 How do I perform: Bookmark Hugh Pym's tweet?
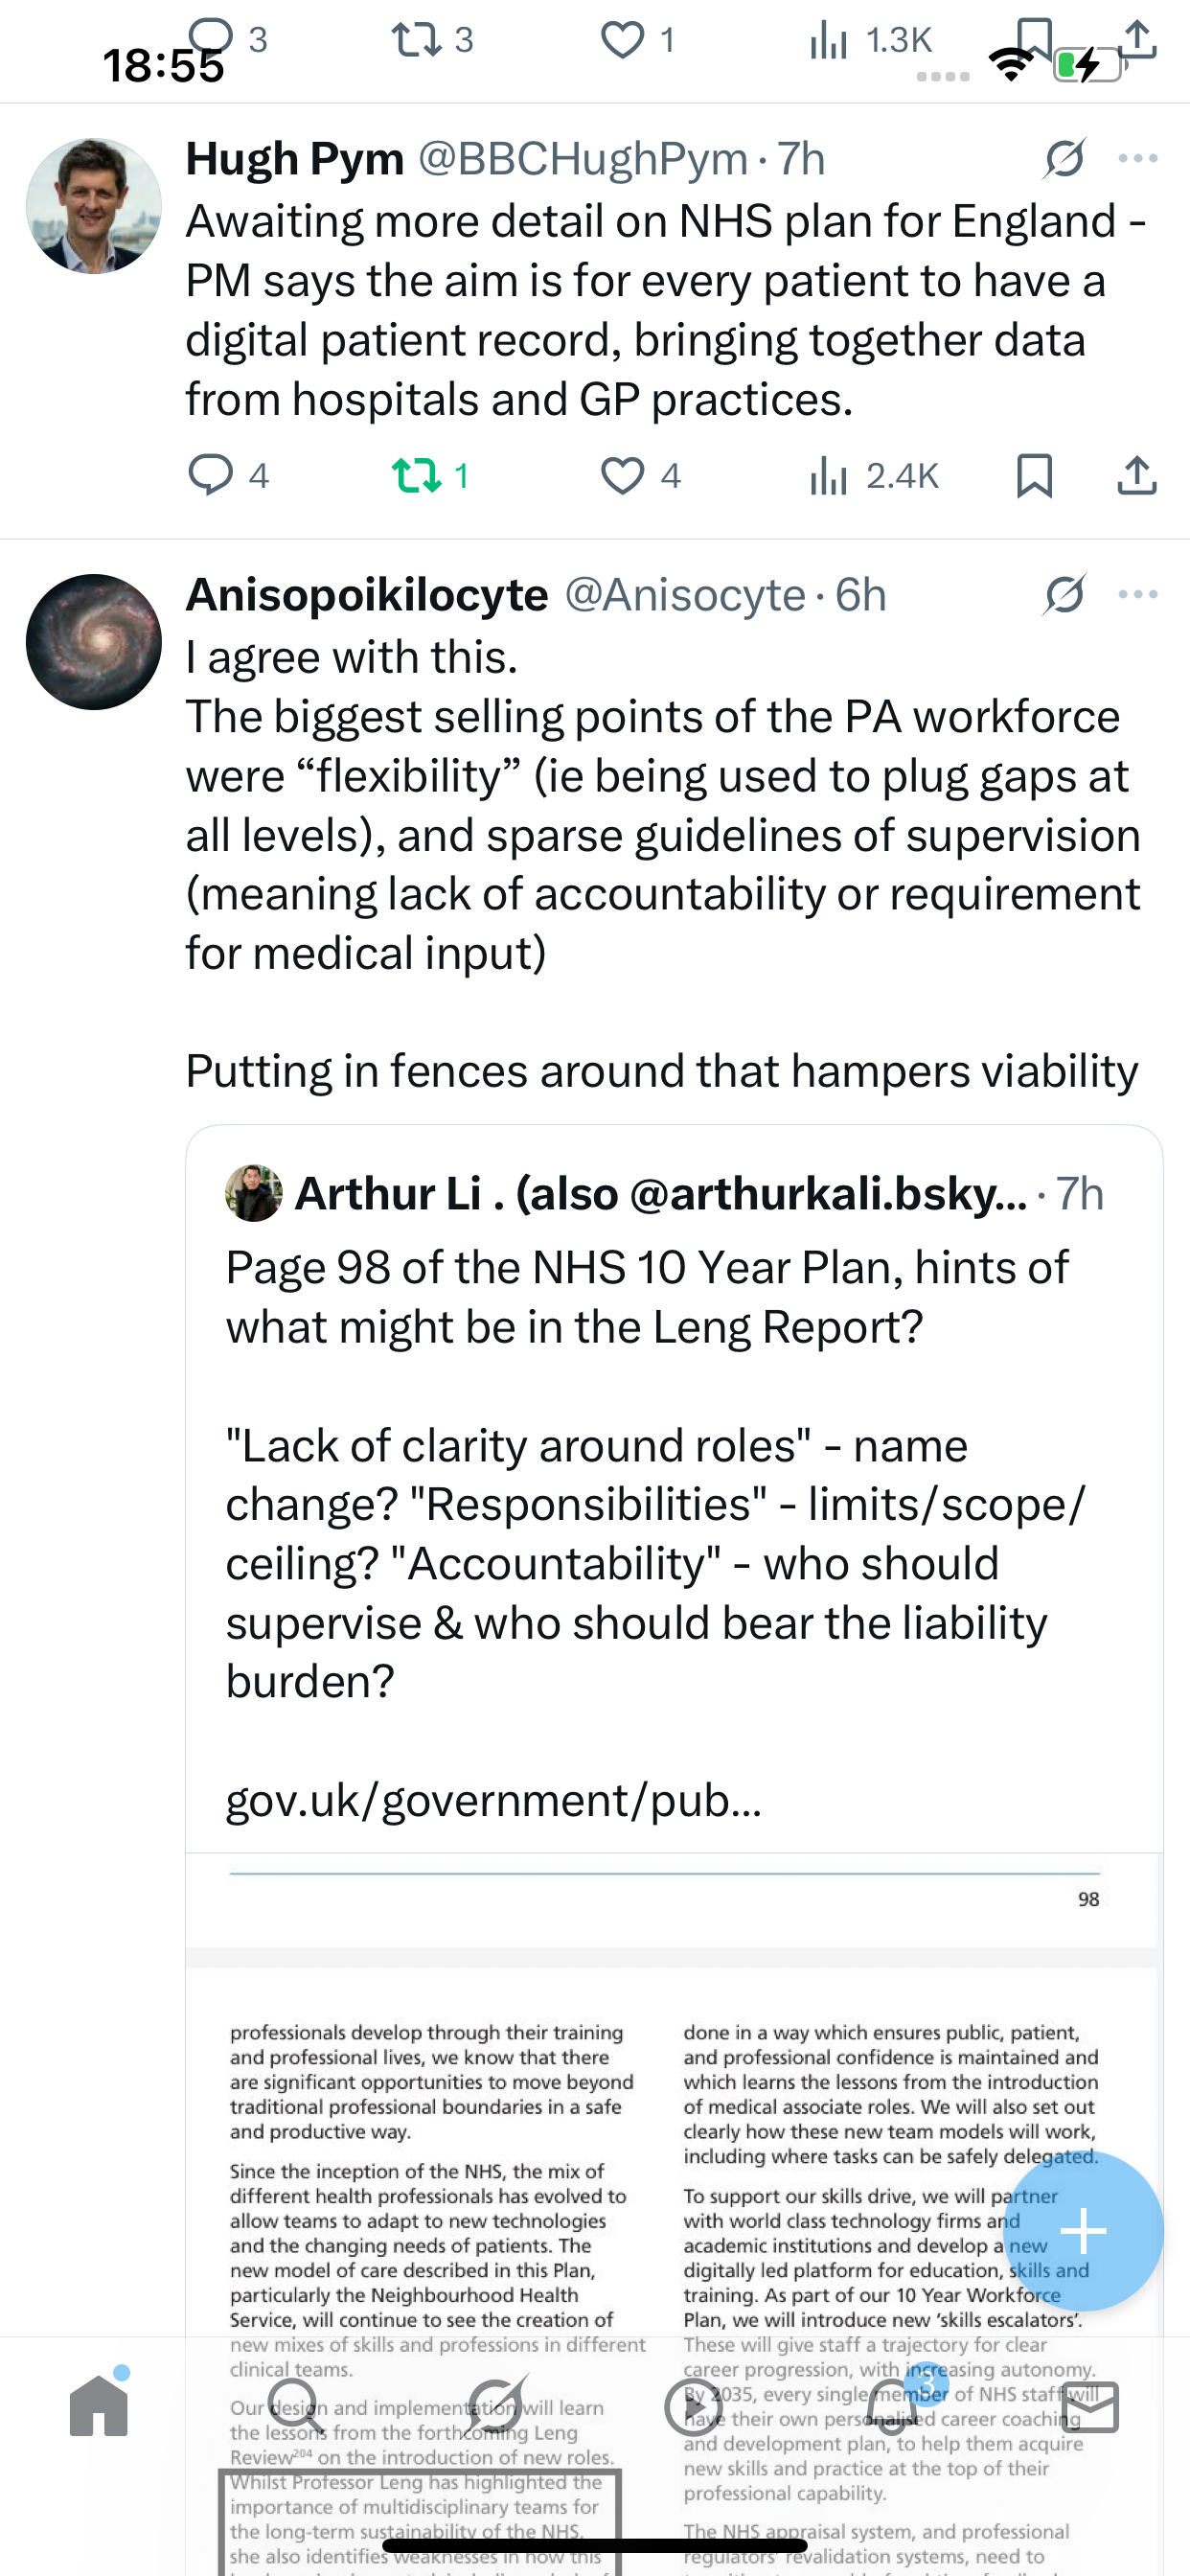click(1034, 475)
